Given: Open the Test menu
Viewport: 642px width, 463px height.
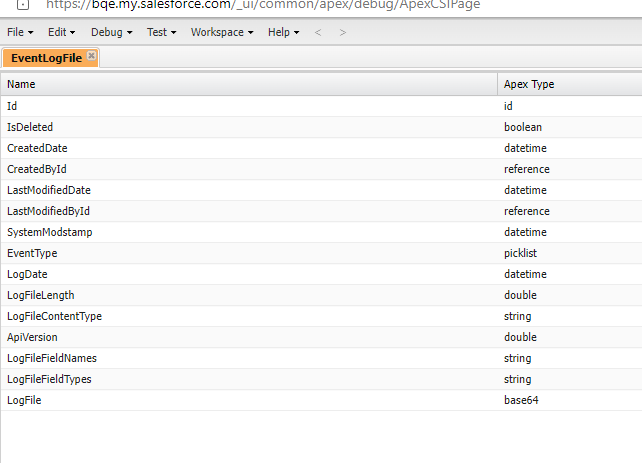Looking at the screenshot, I should click(161, 32).
